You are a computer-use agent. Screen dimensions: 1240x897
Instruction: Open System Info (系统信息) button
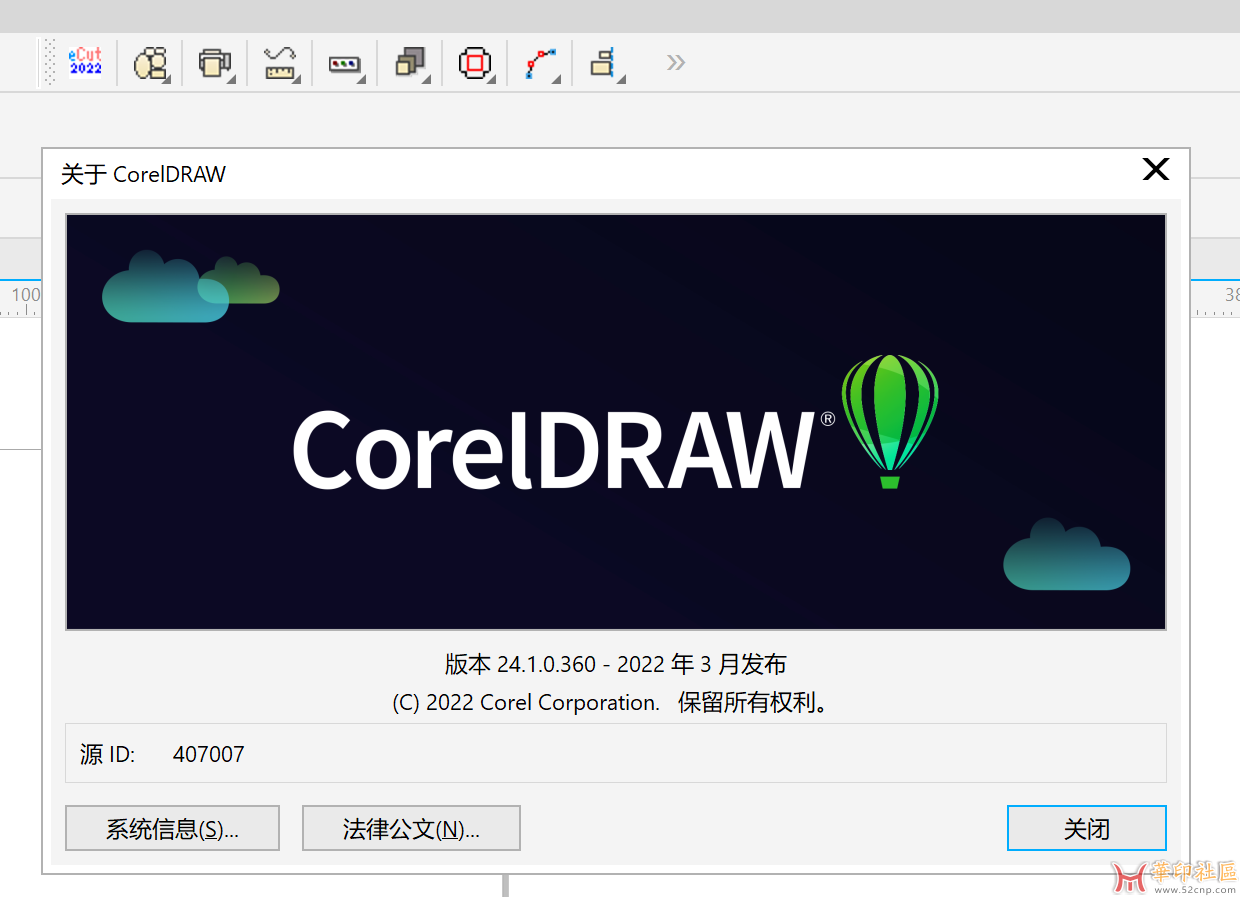coord(172,829)
